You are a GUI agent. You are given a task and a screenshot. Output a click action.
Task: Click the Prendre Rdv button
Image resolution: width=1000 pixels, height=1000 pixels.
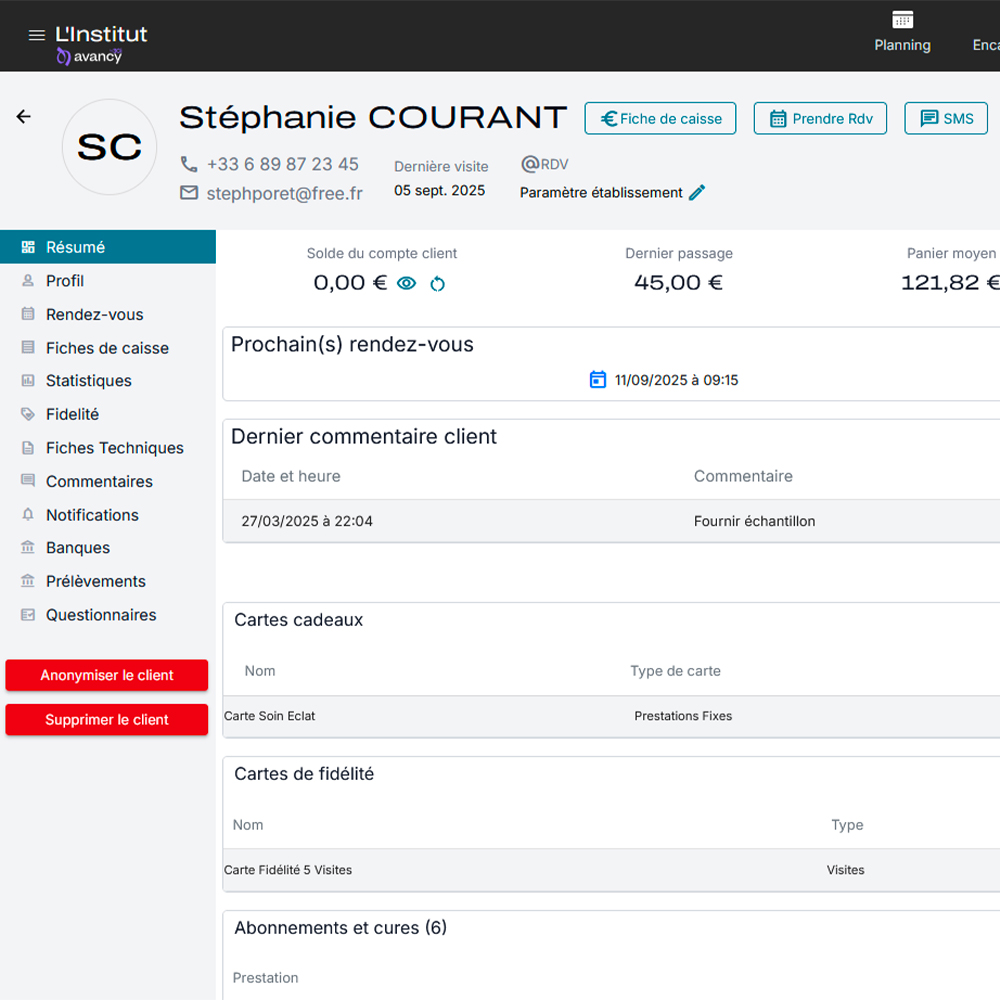(820, 118)
